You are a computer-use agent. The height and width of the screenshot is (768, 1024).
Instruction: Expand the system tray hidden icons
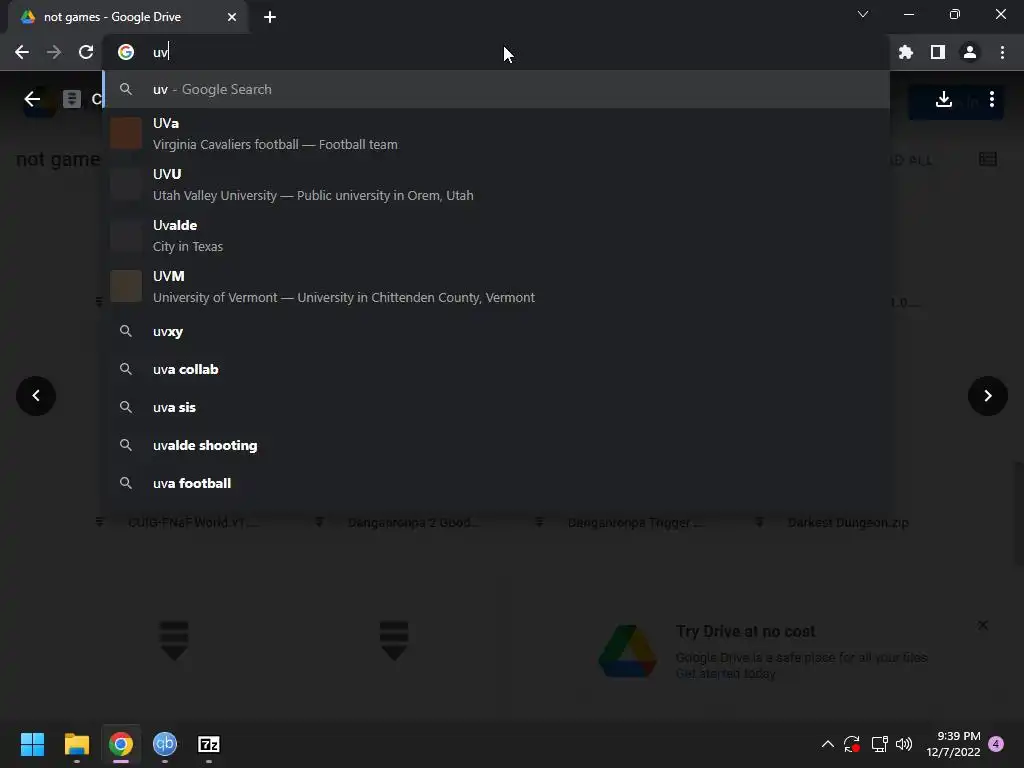tap(827, 744)
